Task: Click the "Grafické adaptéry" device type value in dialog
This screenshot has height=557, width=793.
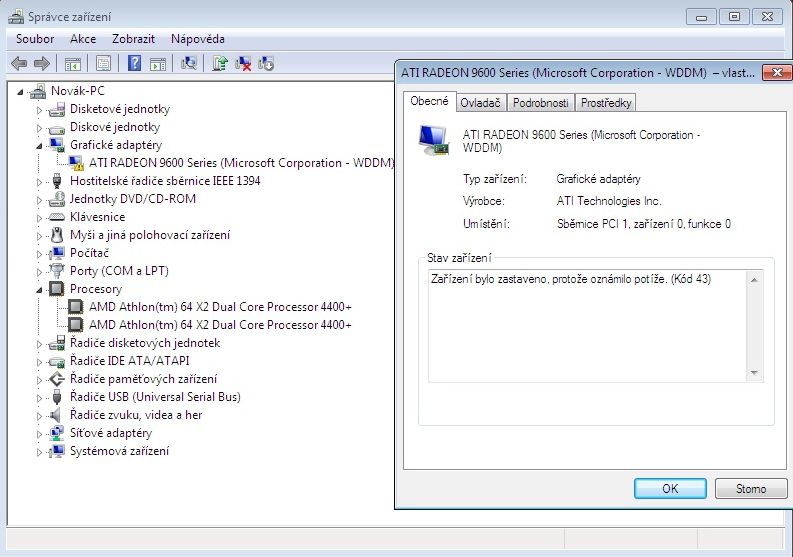Action: pos(598,179)
